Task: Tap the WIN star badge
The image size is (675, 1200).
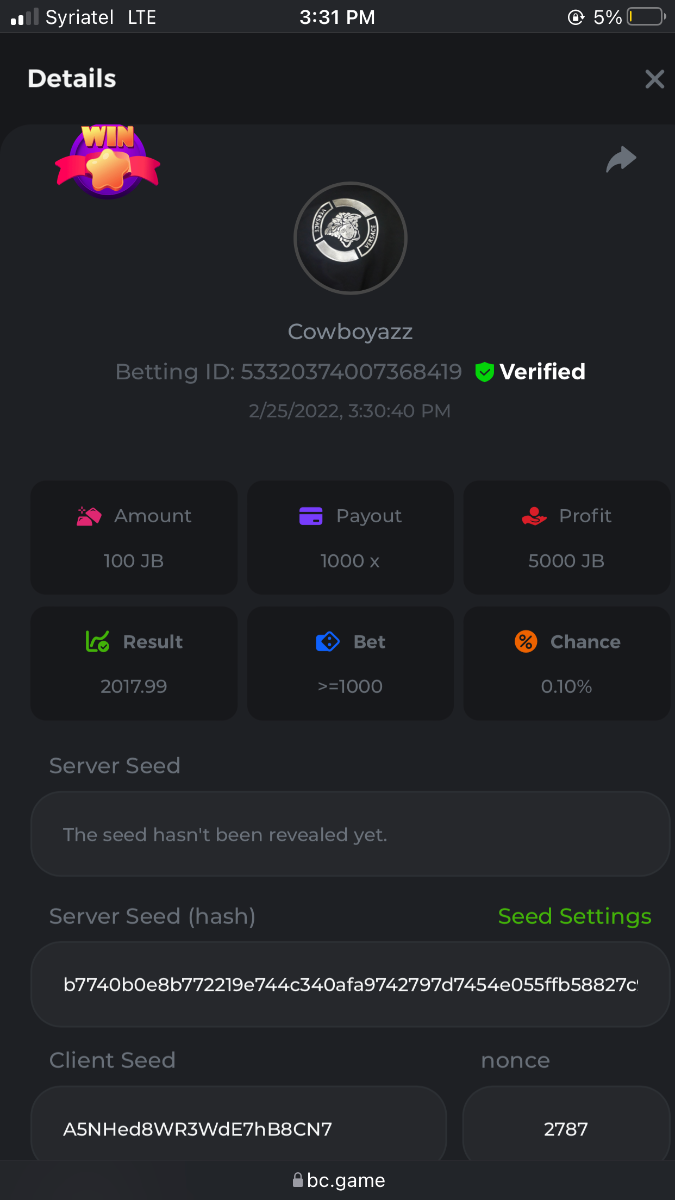Action: point(107,161)
